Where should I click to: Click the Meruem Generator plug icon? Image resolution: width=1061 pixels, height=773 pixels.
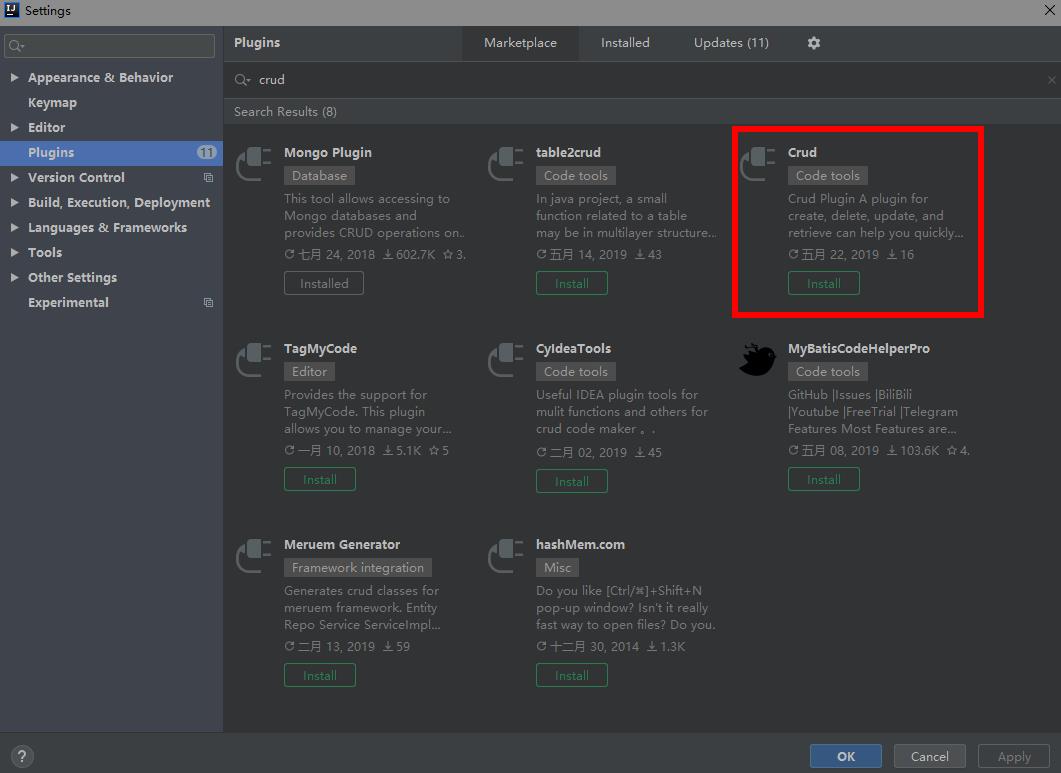coord(253,556)
